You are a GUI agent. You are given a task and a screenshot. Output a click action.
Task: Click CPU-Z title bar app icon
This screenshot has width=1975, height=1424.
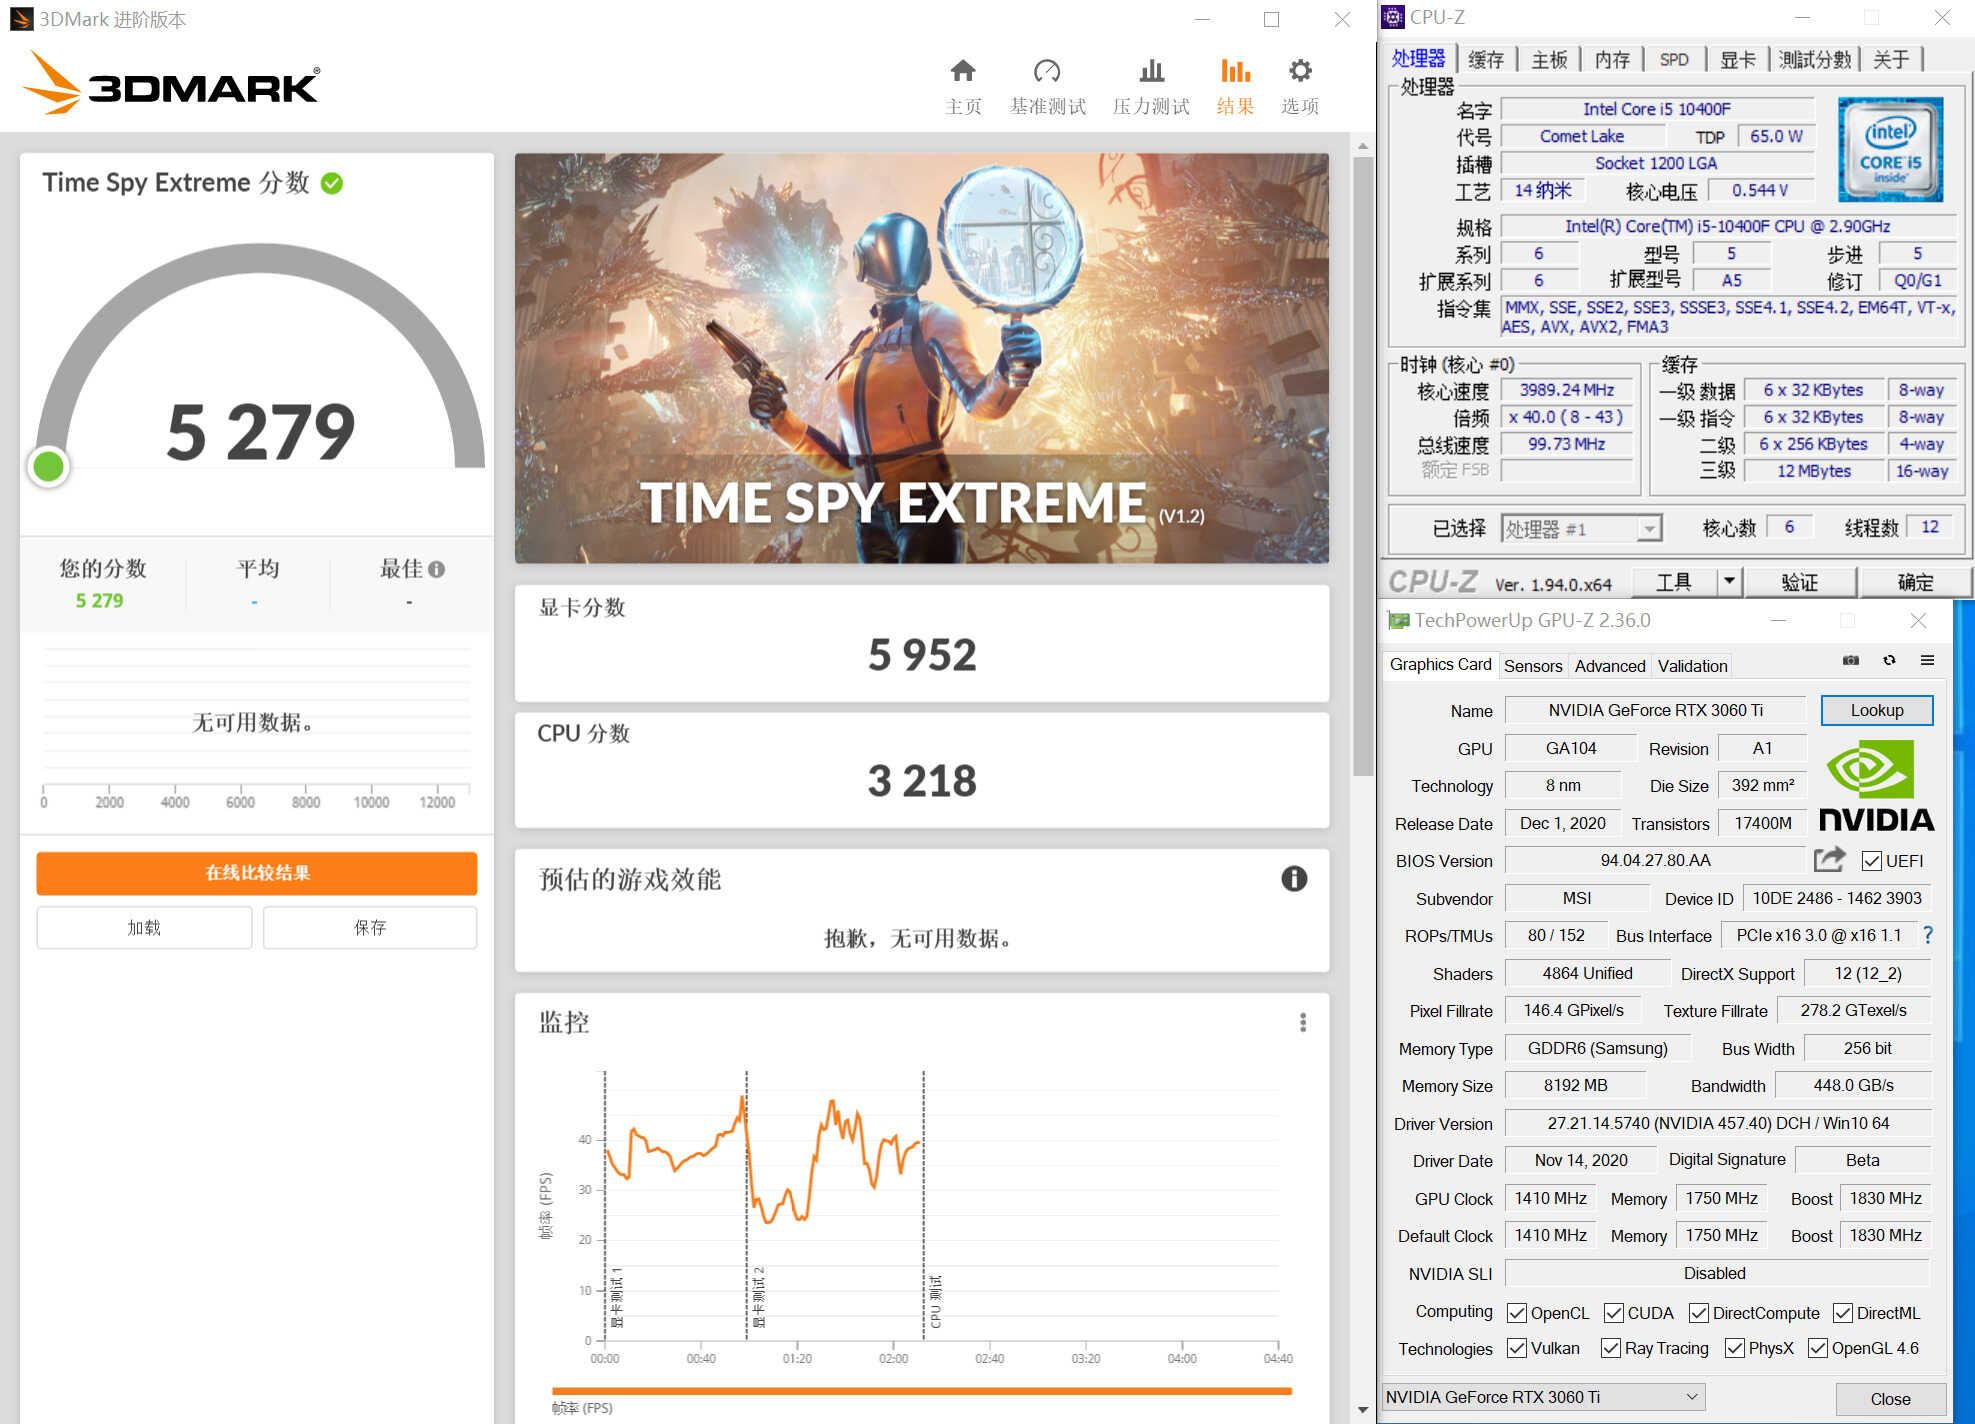[1393, 17]
